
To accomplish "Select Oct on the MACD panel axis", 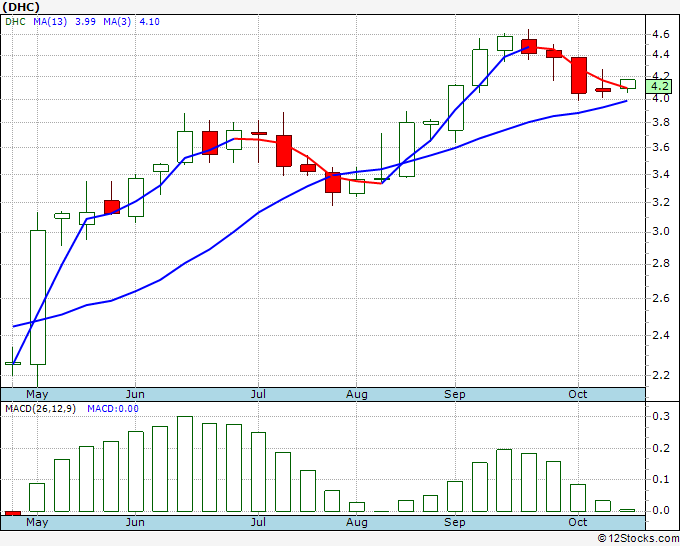I will point(578,523).
